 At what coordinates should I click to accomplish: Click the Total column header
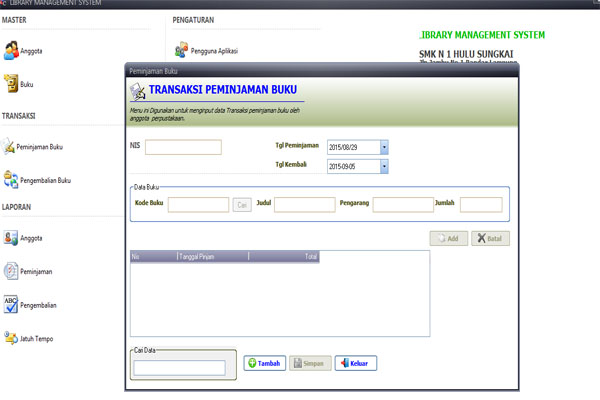284,256
